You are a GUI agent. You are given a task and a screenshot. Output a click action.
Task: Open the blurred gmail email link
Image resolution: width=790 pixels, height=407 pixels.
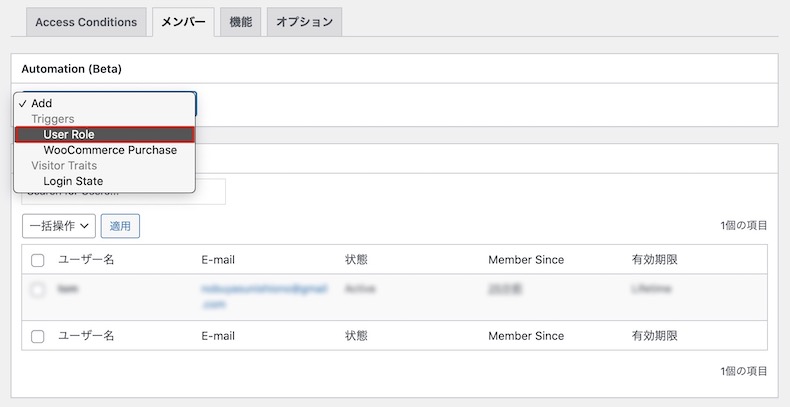(x=265, y=296)
